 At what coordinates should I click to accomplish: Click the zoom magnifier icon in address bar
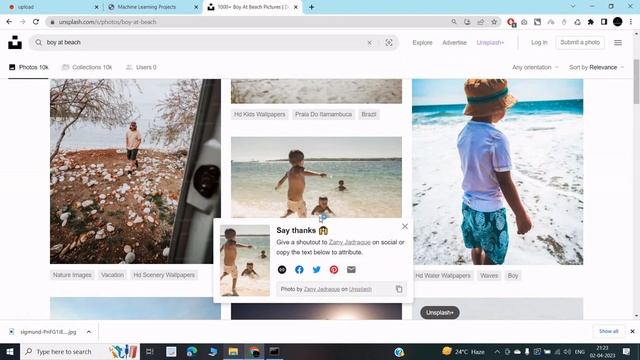454,22
